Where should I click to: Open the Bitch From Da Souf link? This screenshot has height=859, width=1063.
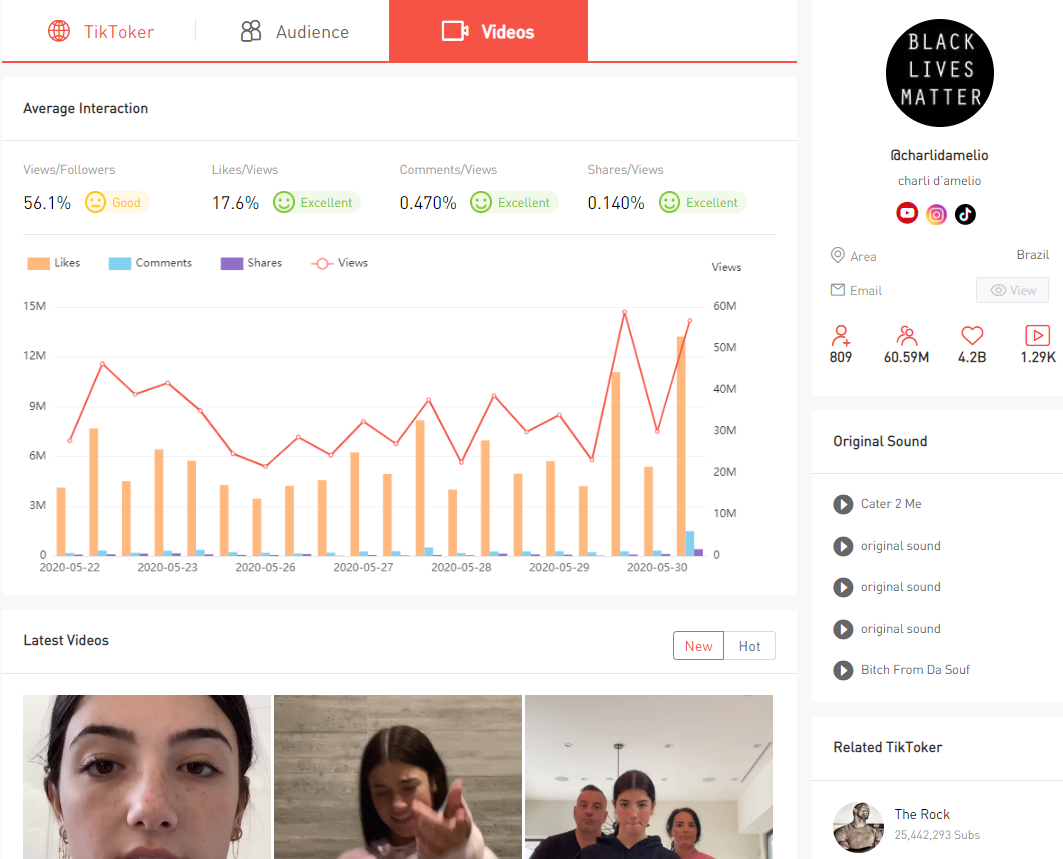point(915,670)
